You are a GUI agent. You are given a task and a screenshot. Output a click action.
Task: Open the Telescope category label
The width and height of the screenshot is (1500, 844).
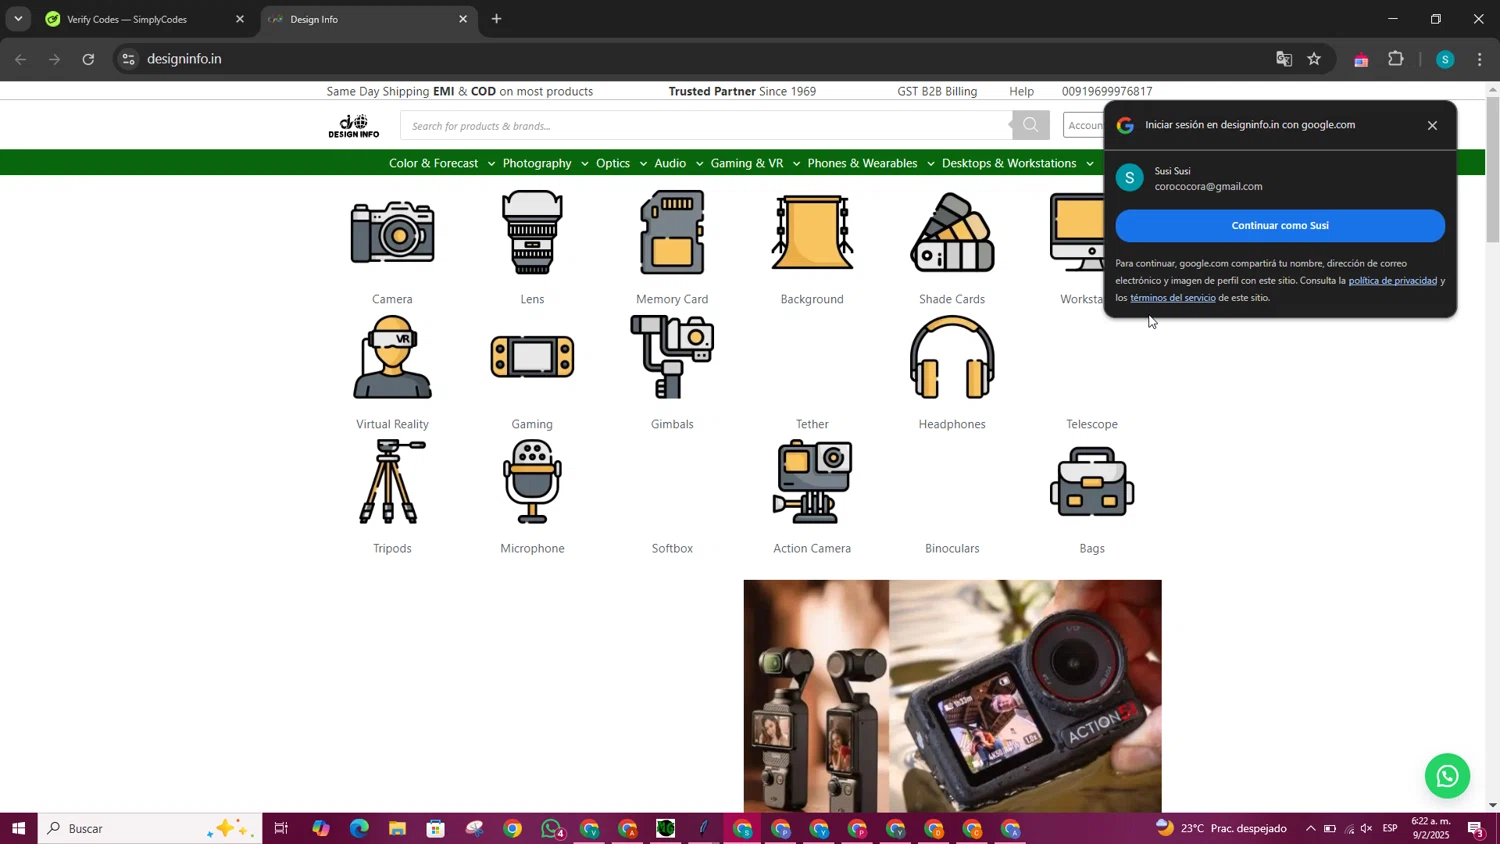tap(1092, 424)
